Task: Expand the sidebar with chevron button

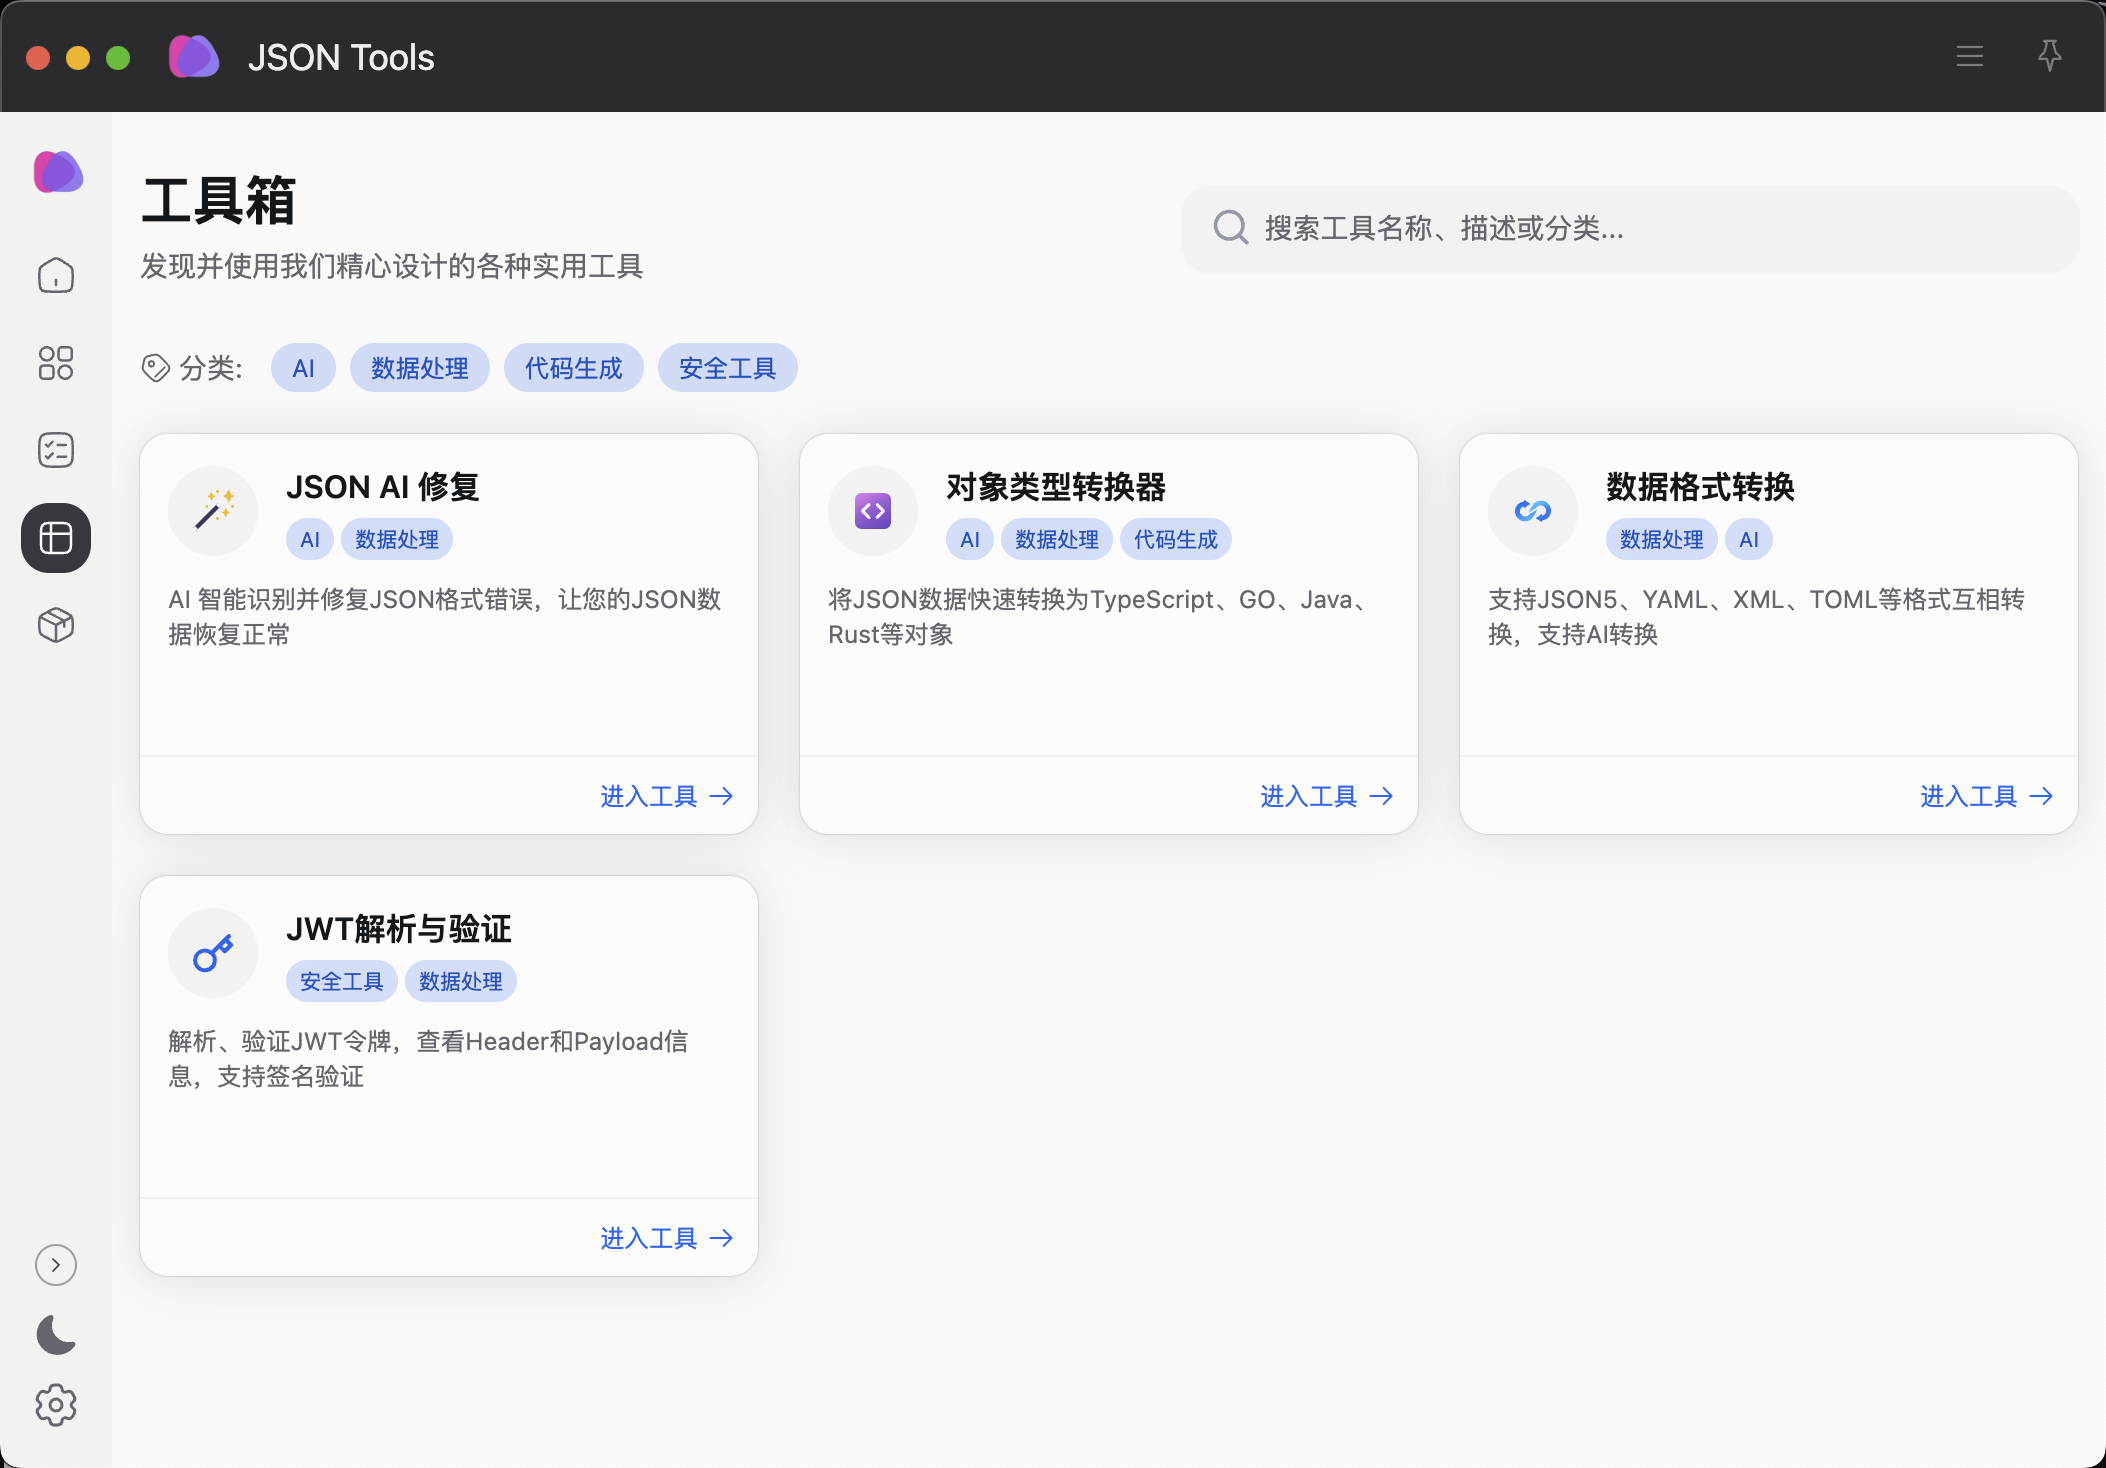Action: pos(56,1265)
